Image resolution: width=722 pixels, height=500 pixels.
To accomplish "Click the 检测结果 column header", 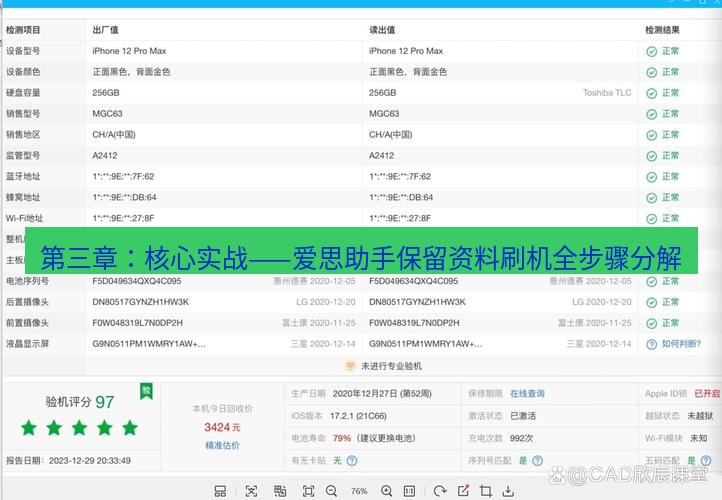I will click(662, 30).
